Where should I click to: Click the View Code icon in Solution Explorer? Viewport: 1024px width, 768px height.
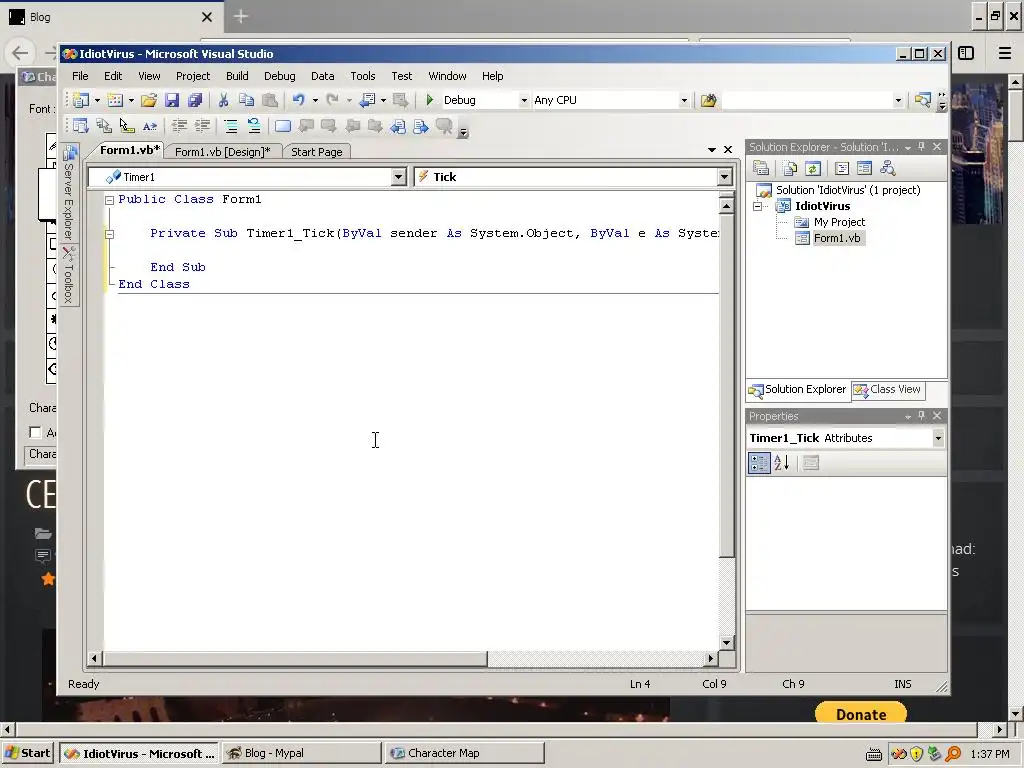tap(842, 168)
